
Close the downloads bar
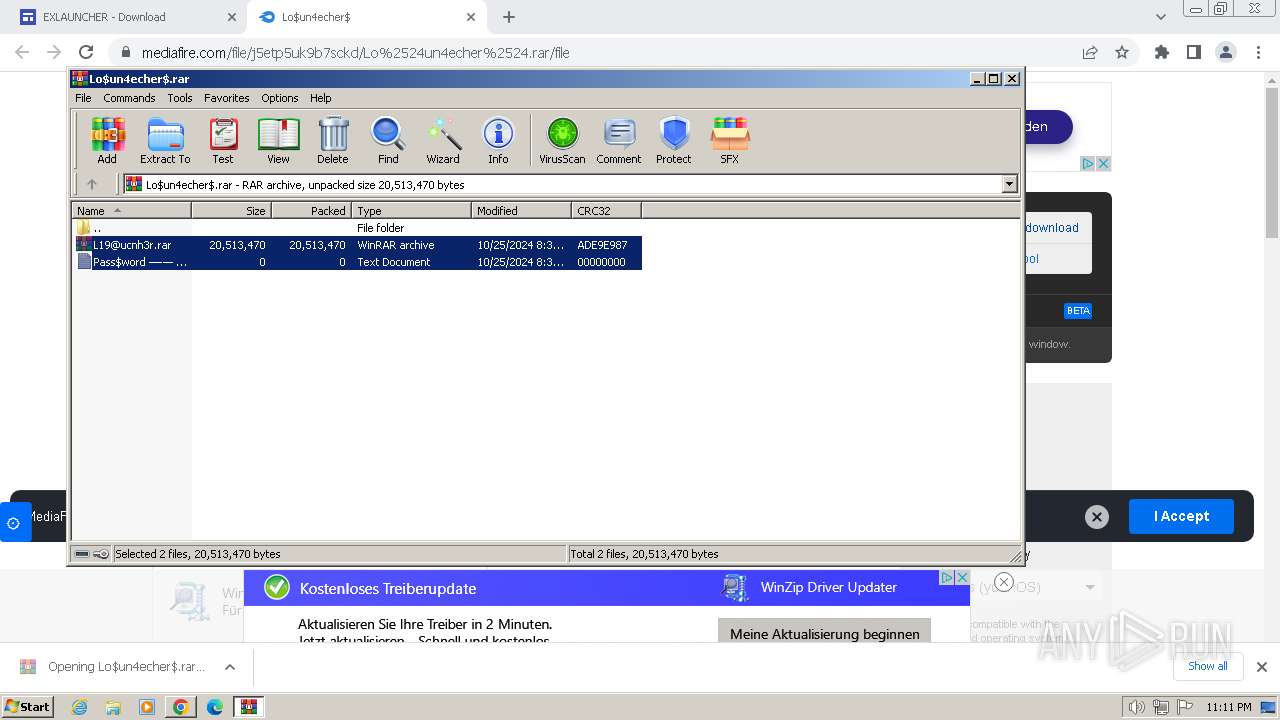(x=1262, y=667)
